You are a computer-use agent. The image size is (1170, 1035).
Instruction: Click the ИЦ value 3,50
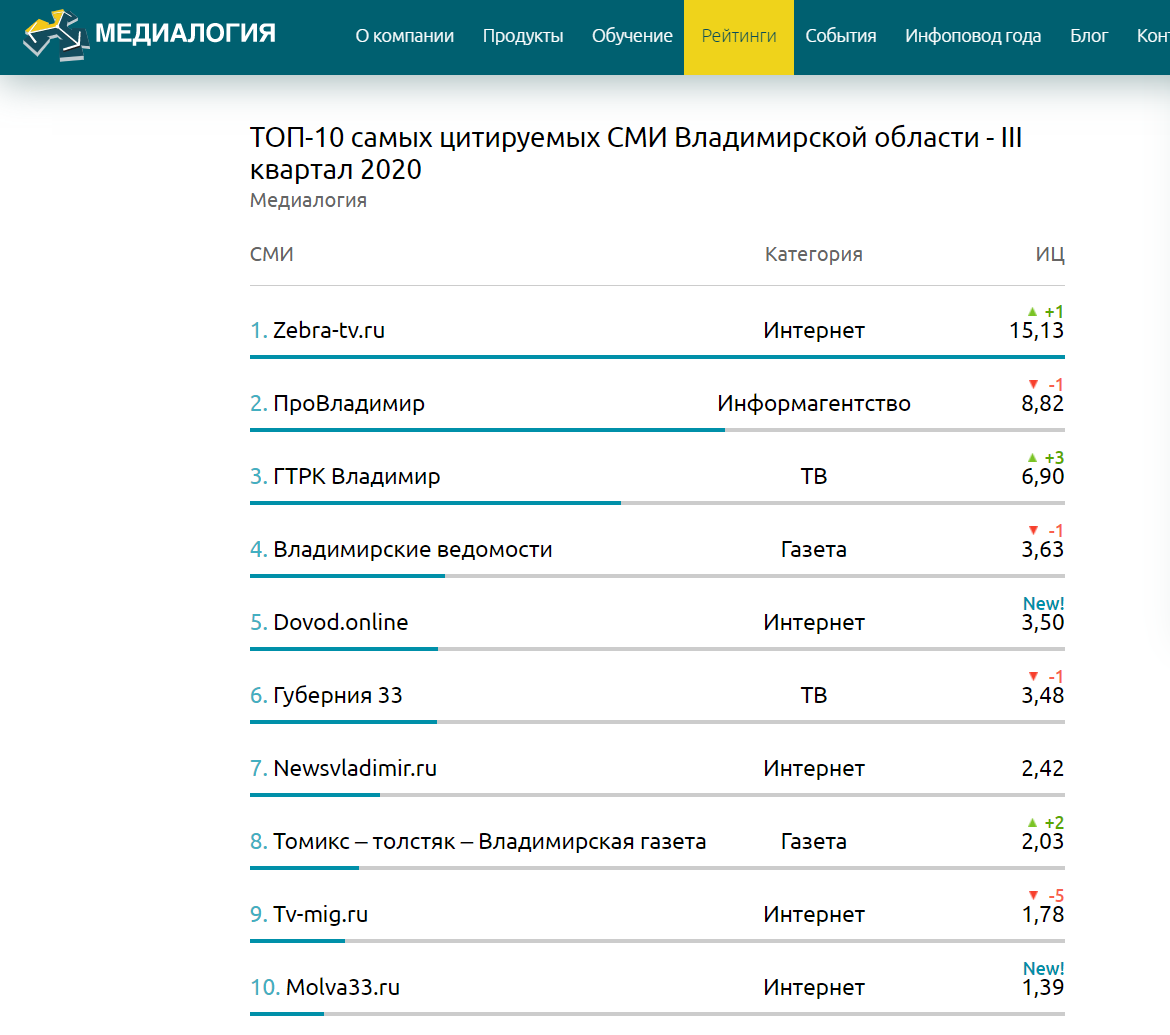1042,622
